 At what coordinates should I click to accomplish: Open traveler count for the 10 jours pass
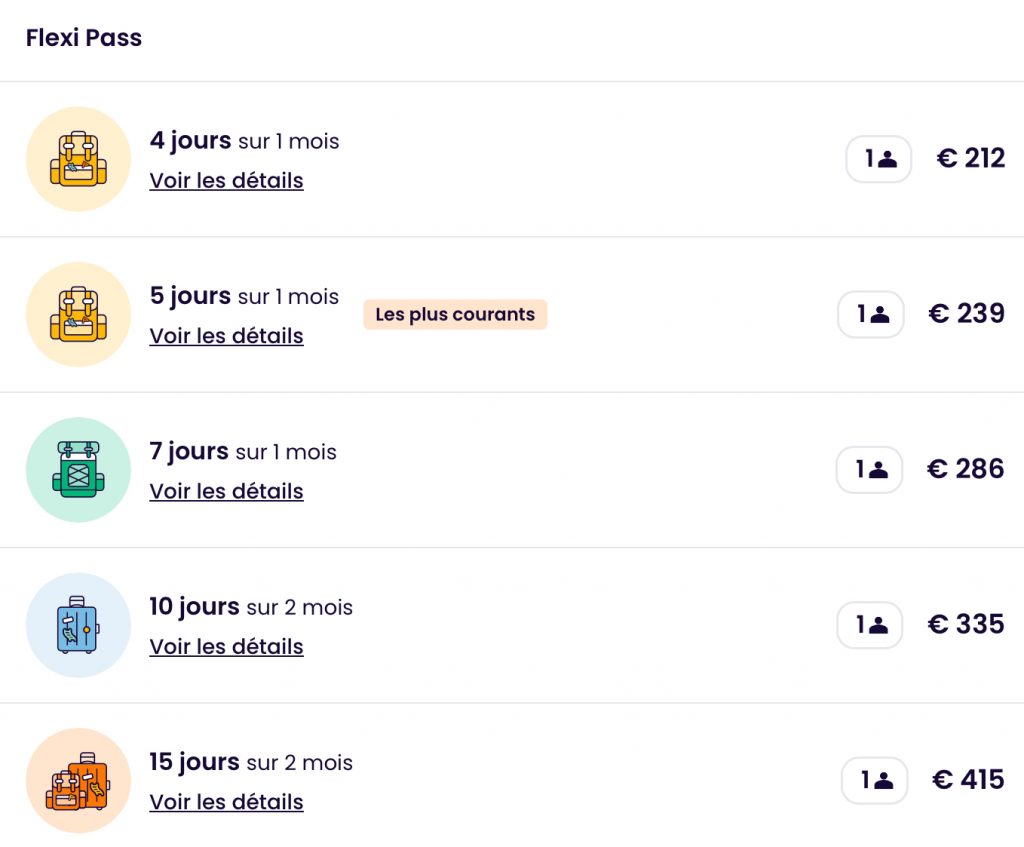click(871, 625)
